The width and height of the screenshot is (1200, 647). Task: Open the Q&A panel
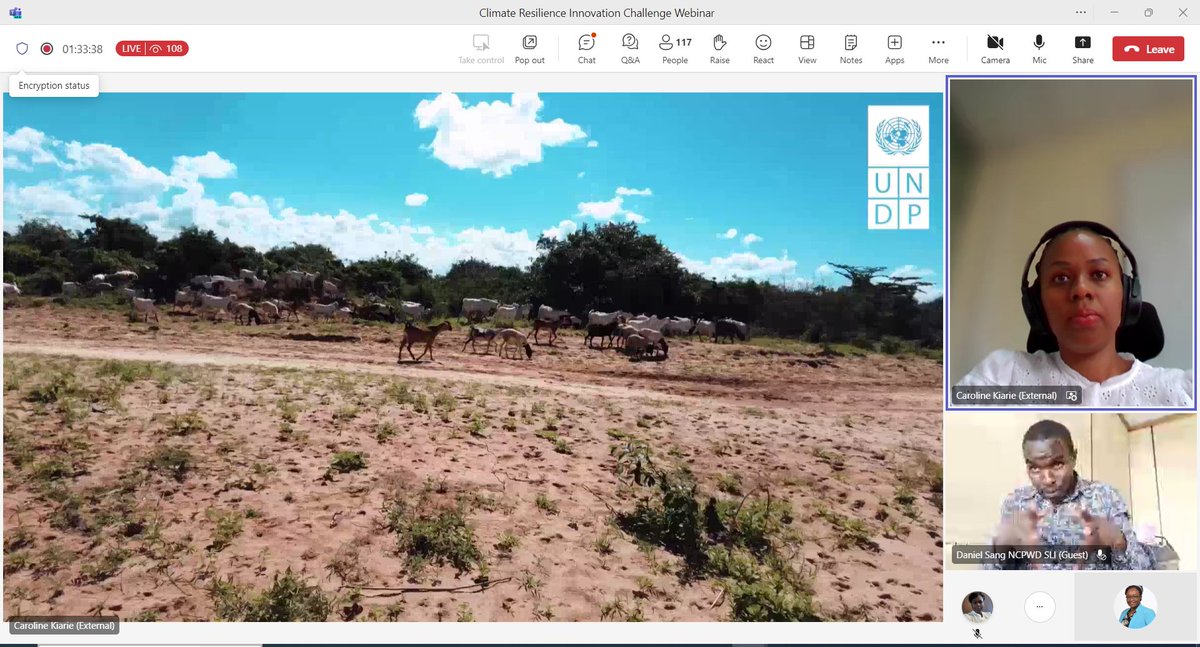(x=630, y=47)
